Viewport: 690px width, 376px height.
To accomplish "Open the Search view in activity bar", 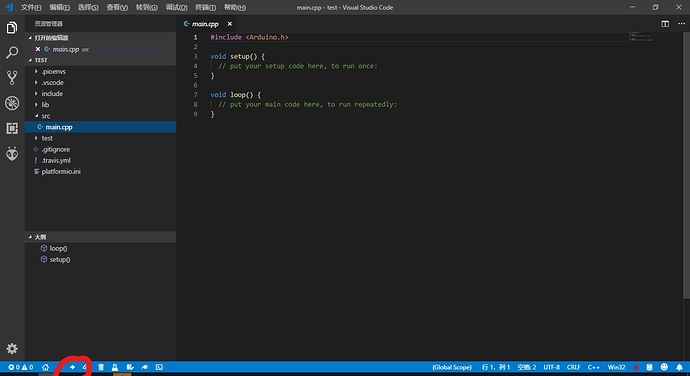I will tap(12, 53).
